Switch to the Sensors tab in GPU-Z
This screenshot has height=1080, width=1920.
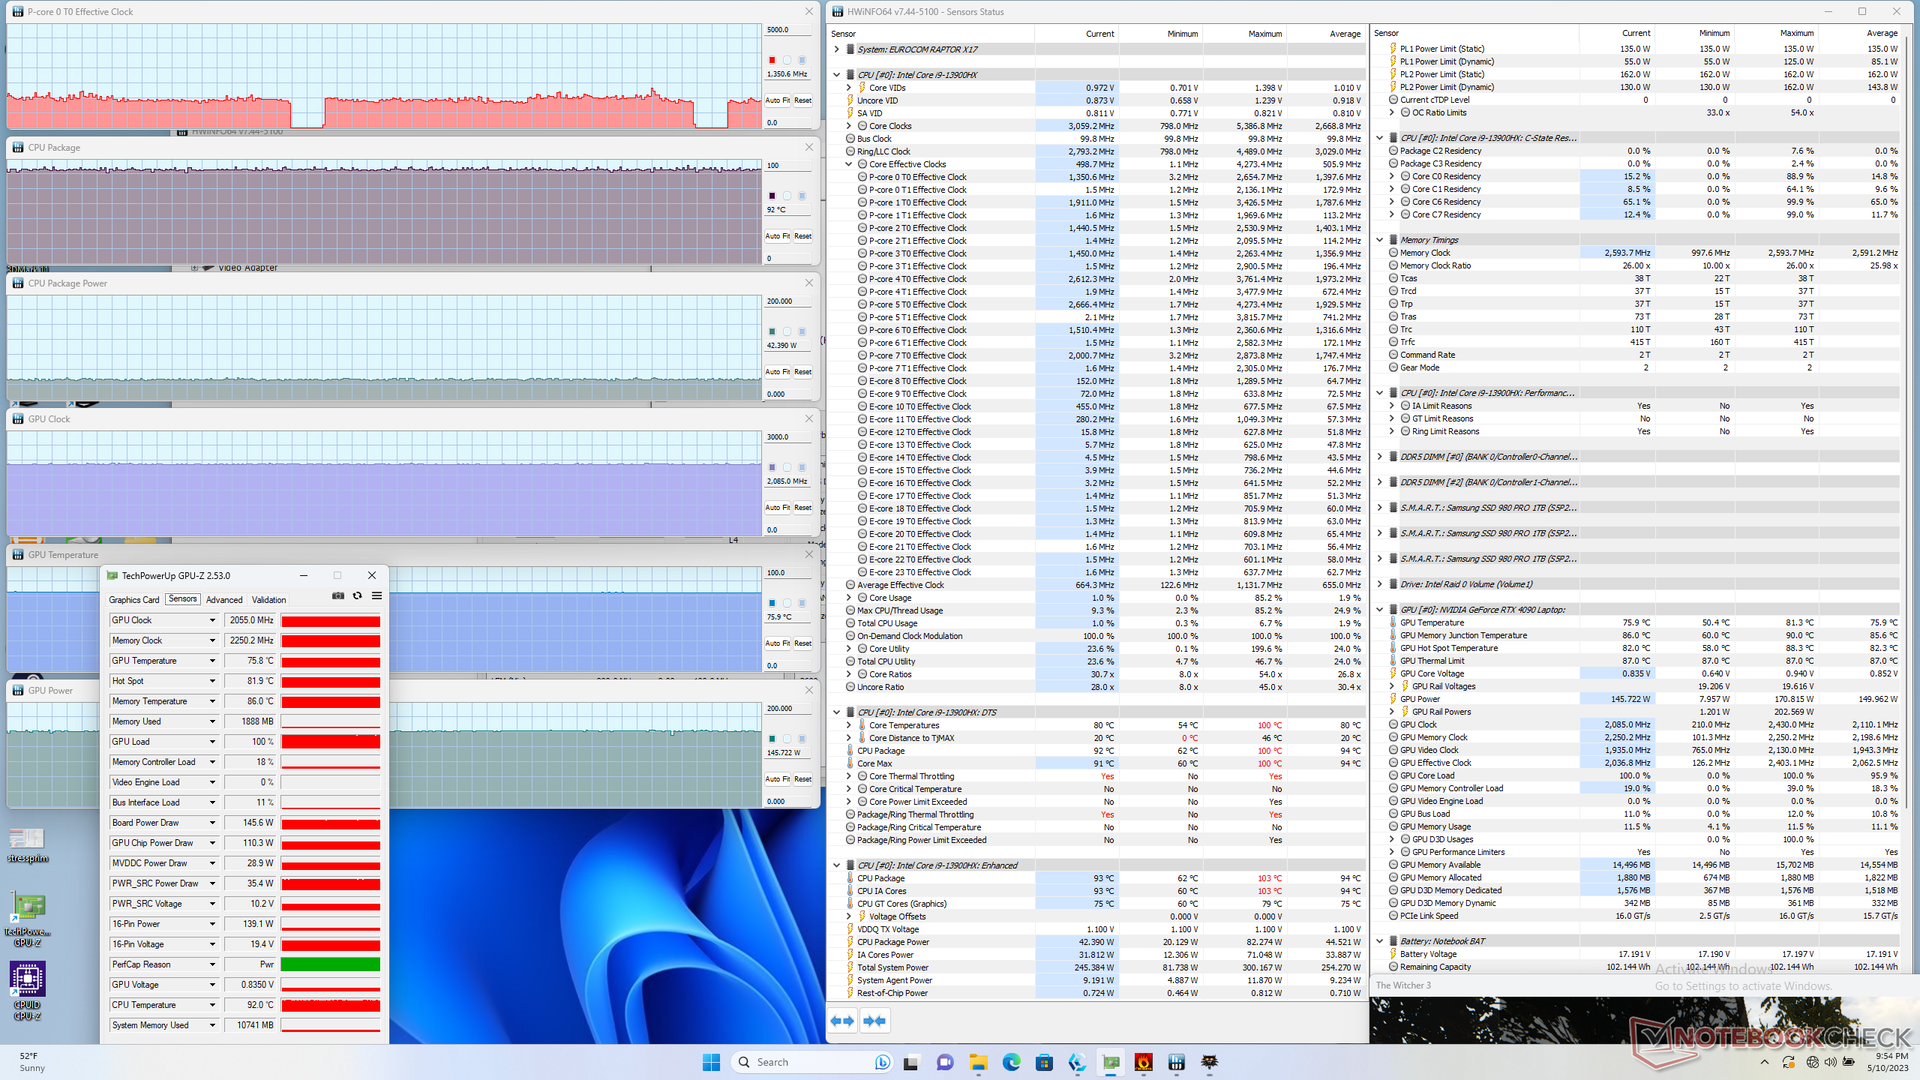click(x=183, y=599)
